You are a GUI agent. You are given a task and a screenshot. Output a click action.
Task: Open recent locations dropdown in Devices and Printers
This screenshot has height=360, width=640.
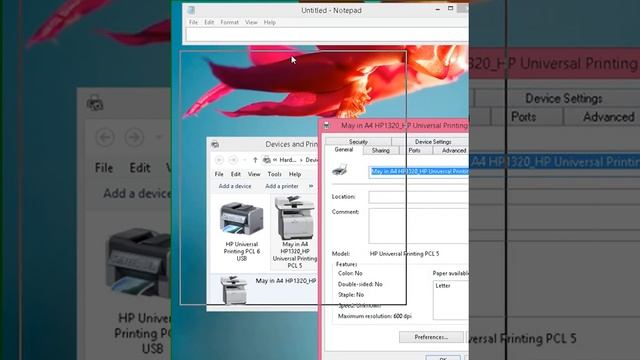244,160
